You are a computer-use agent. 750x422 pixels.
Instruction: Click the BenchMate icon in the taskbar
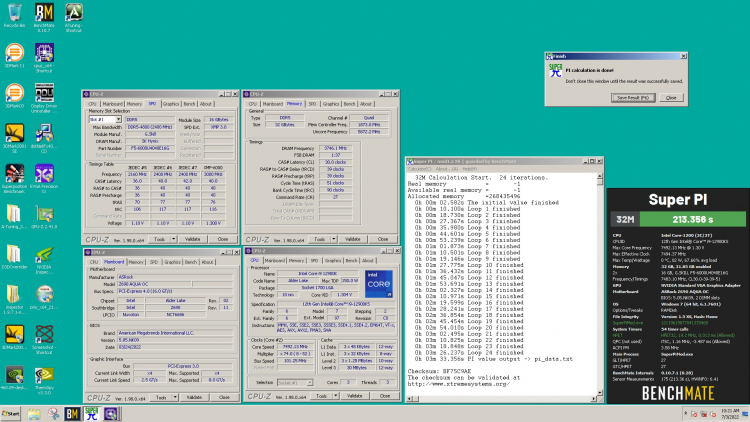[x=71, y=414]
